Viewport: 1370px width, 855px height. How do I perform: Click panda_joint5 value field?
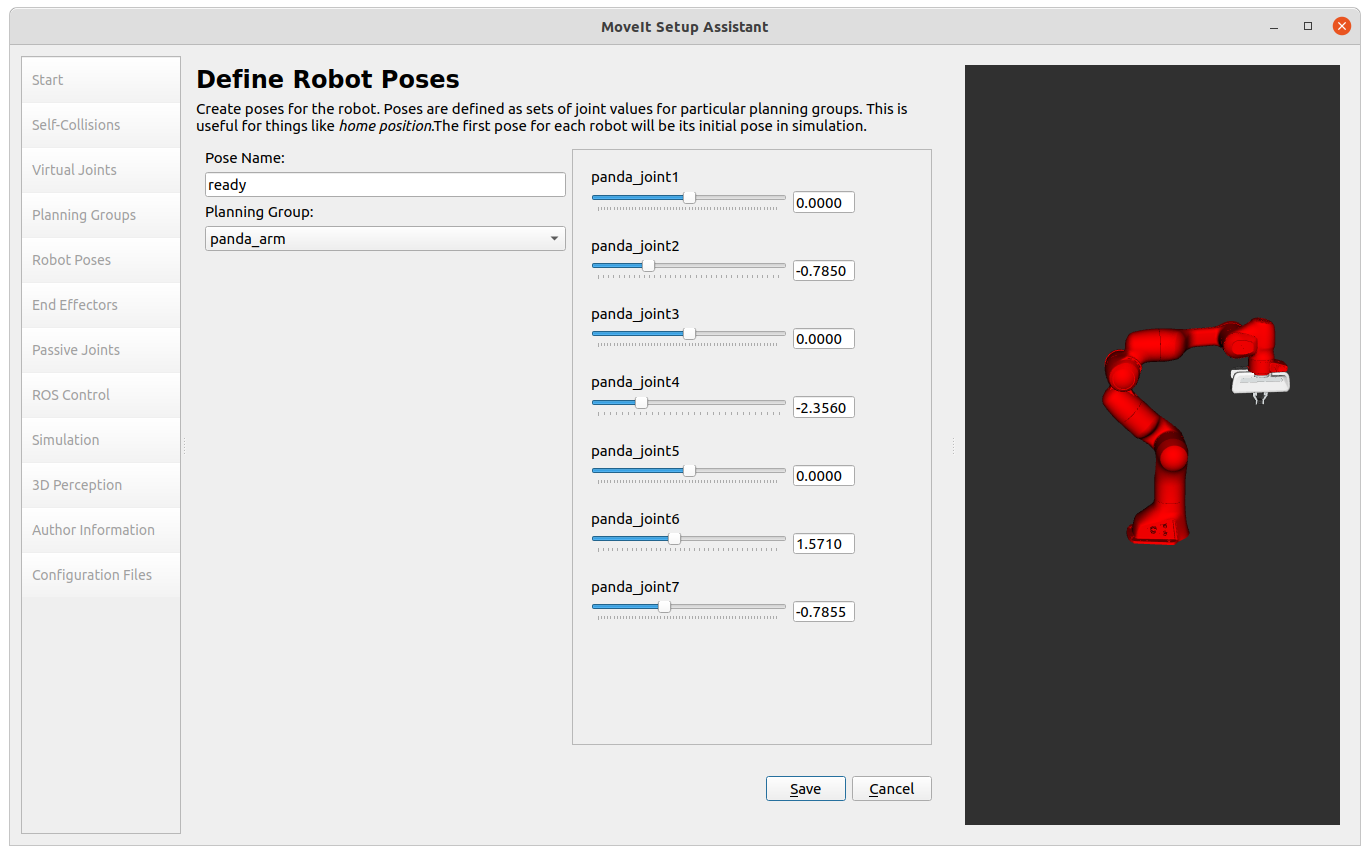click(824, 476)
